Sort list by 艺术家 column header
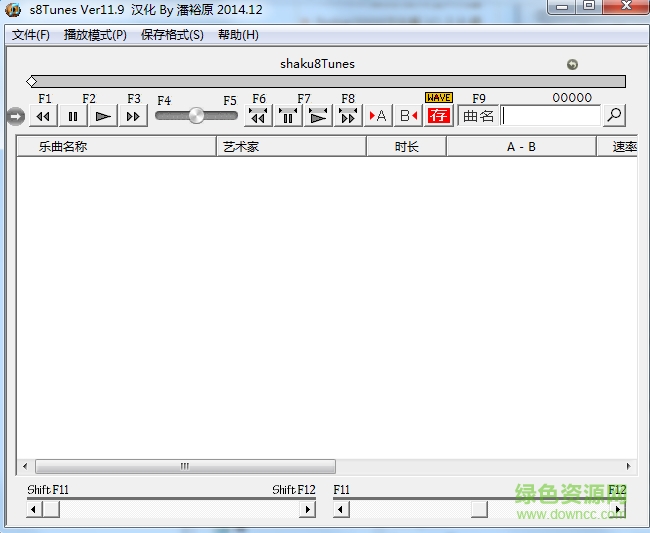 [x=290, y=147]
